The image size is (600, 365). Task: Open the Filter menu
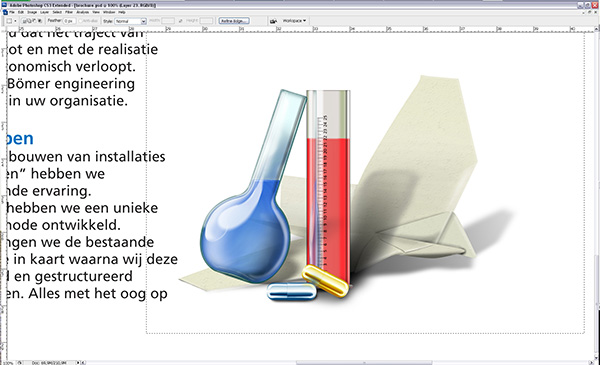pyautogui.click(x=69, y=12)
